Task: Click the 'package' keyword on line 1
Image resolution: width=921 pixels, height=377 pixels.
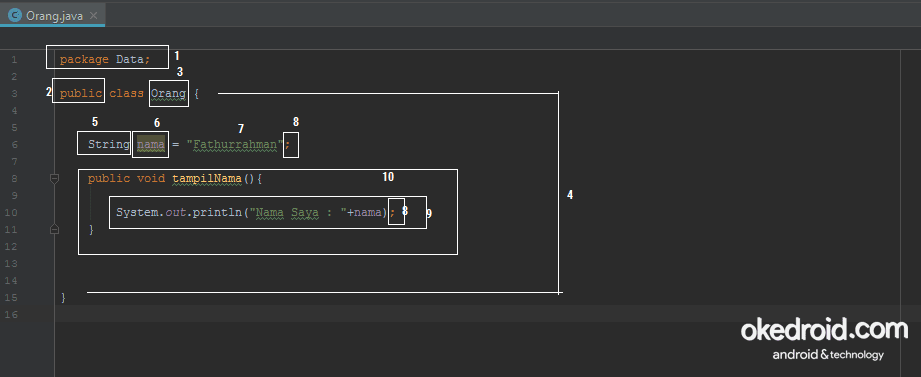Action: click(x=84, y=59)
